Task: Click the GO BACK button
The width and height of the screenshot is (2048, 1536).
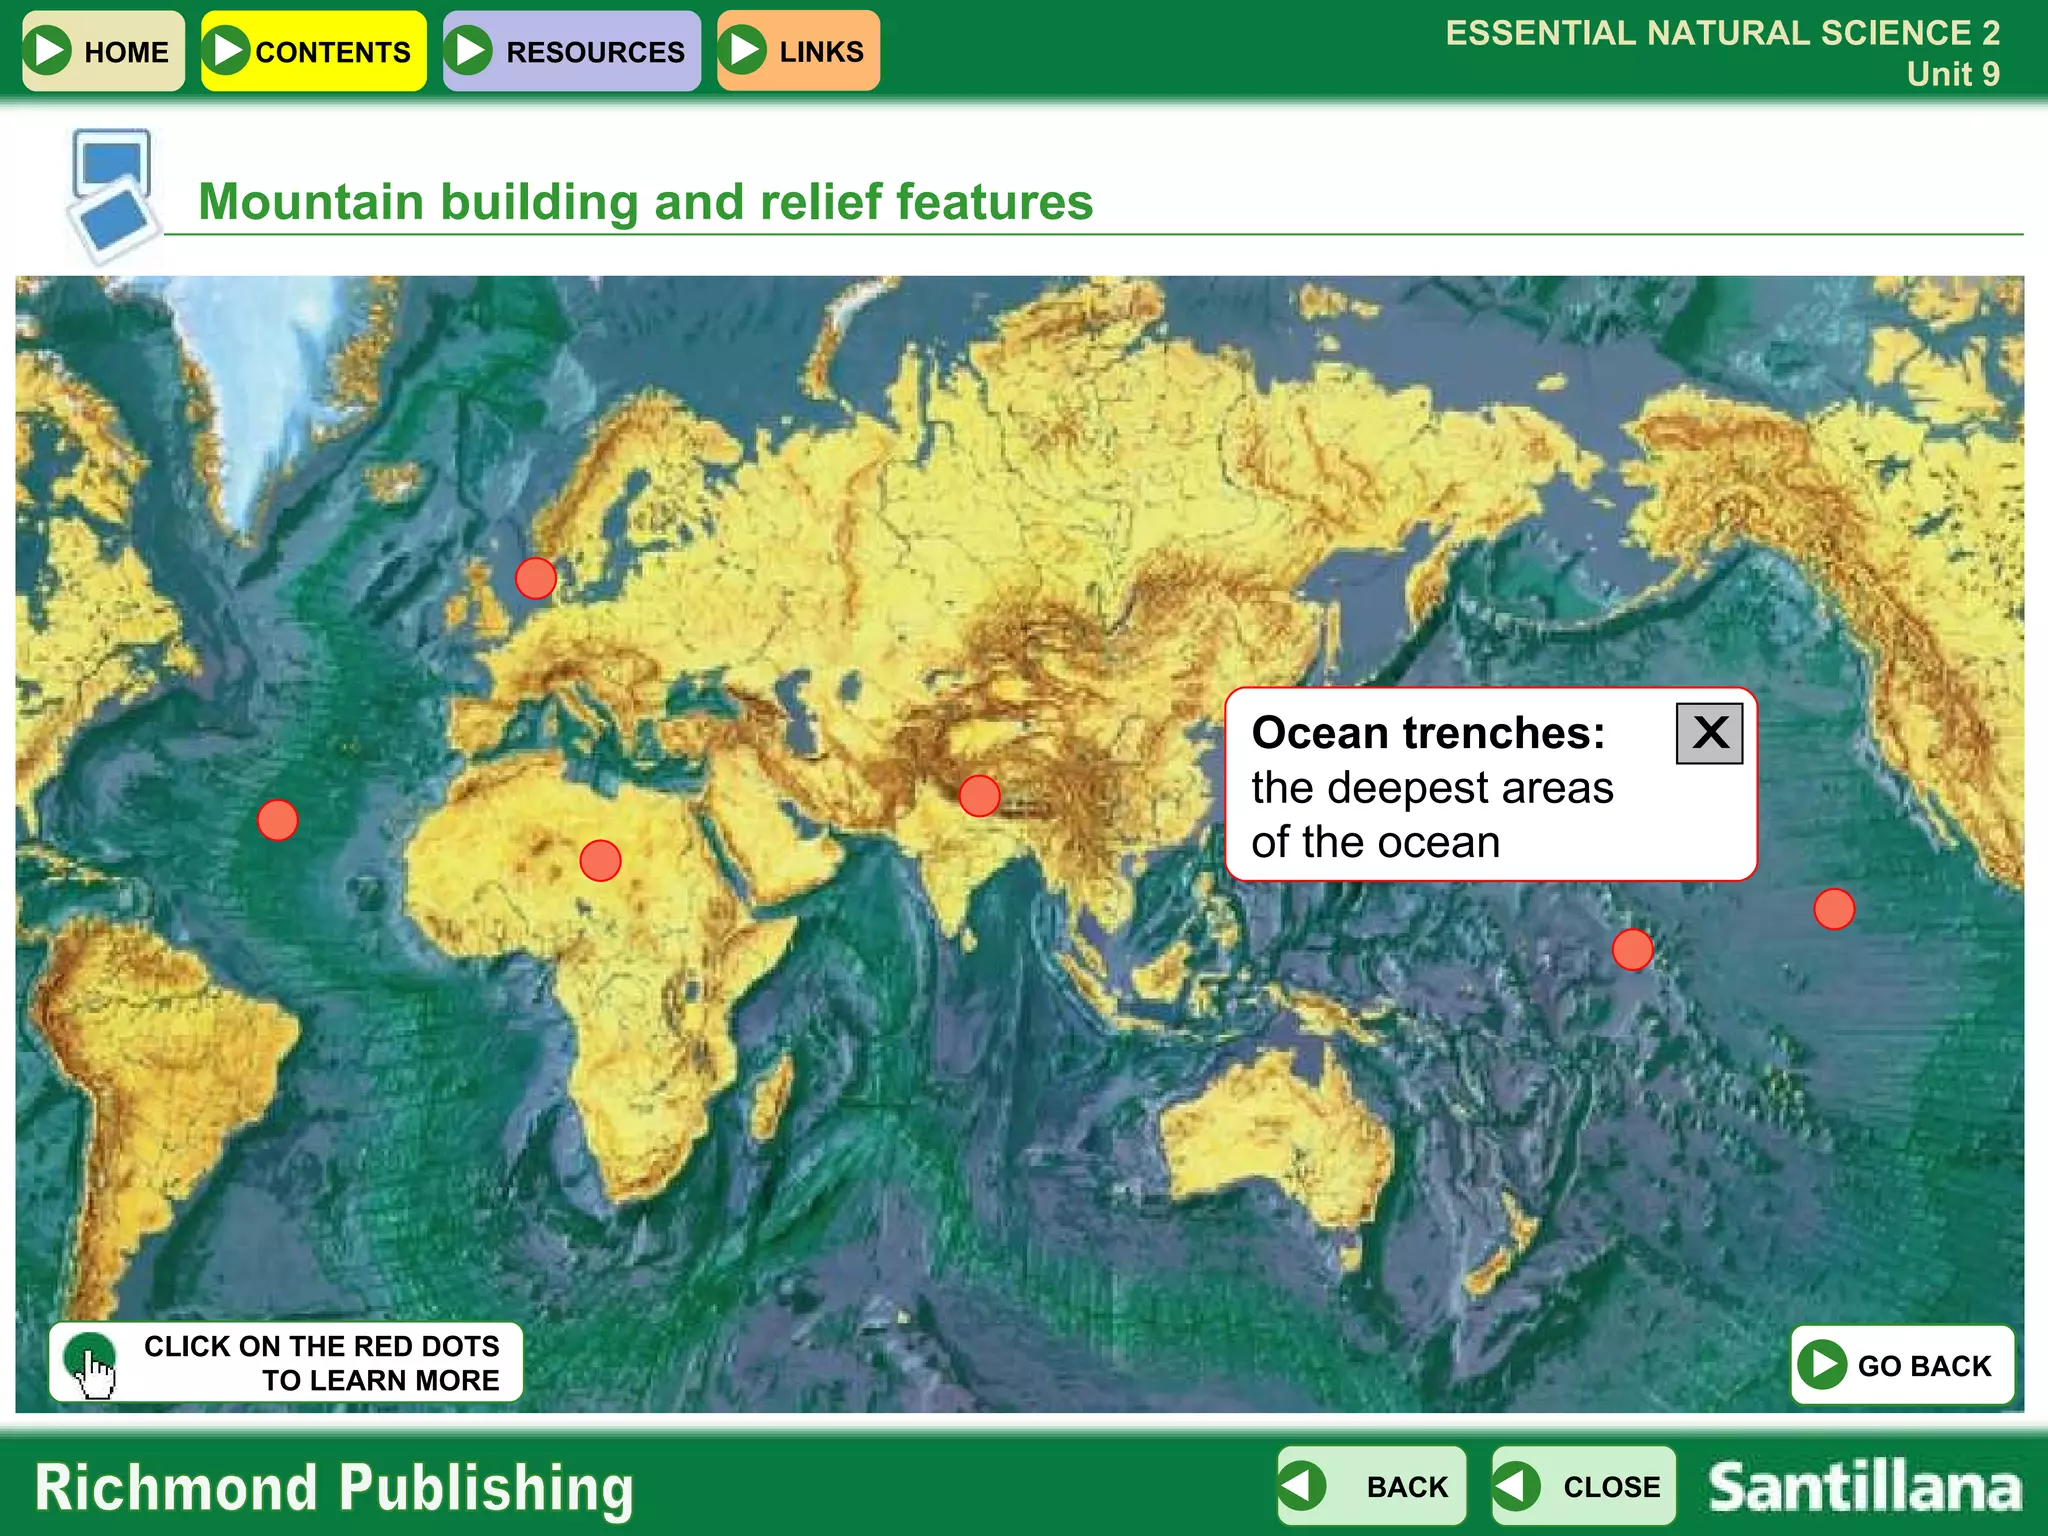Action: click(1902, 1365)
